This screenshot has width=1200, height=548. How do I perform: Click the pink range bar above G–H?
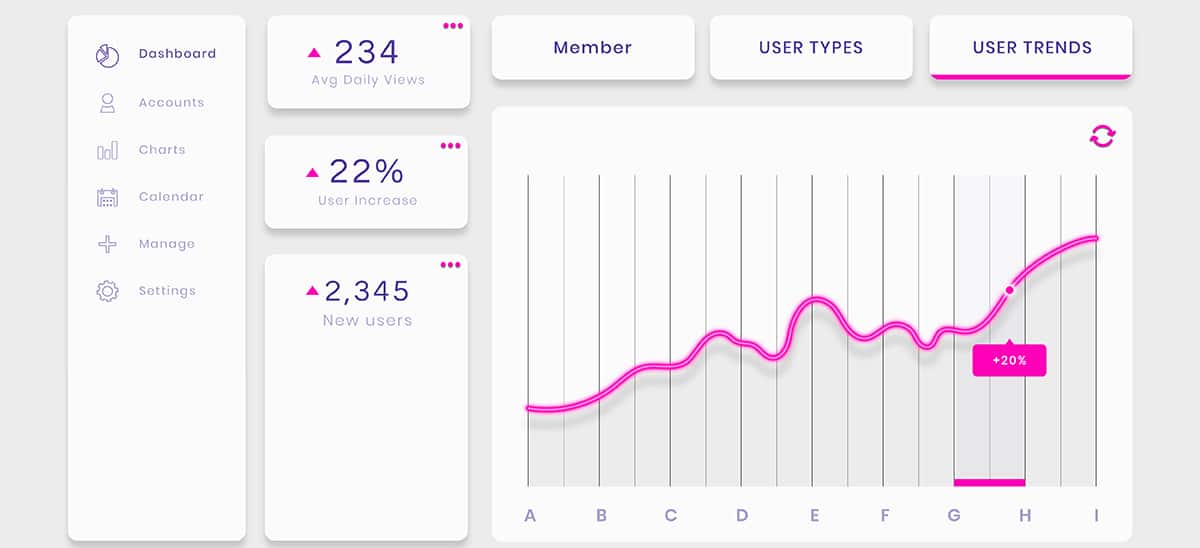989,483
